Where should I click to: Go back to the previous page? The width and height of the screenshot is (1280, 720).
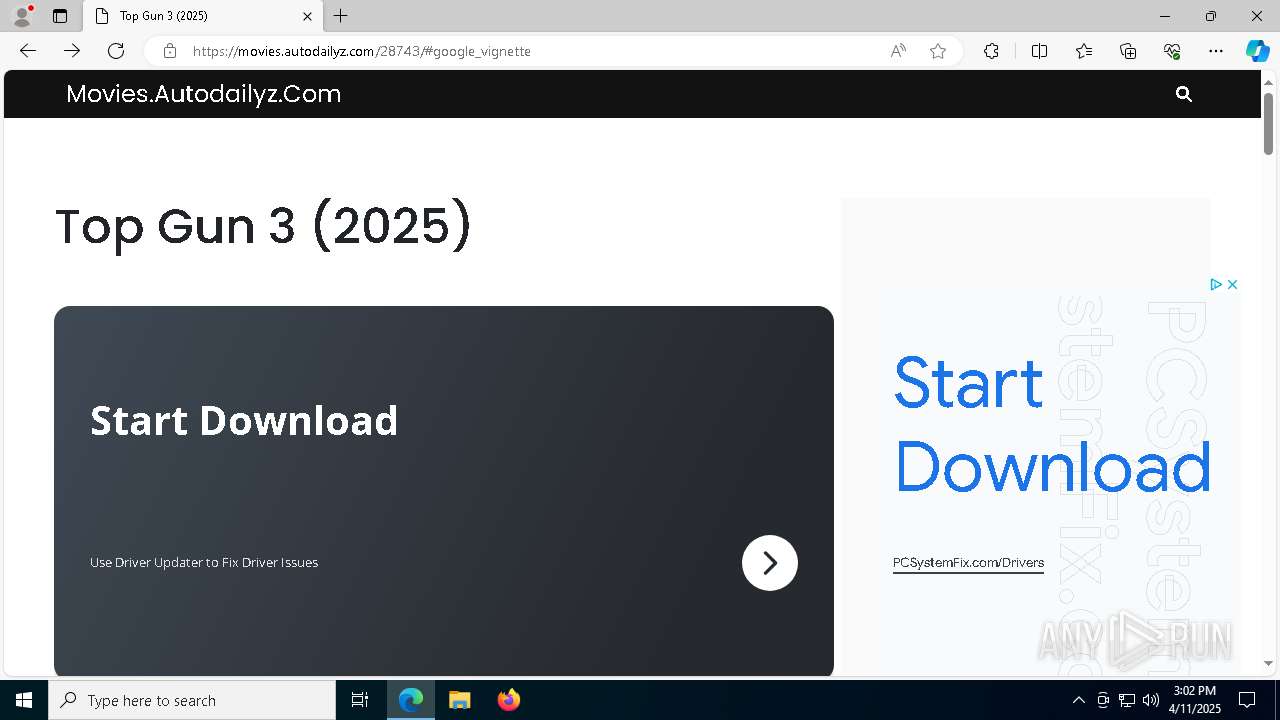pyautogui.click(x=28, y=51)
